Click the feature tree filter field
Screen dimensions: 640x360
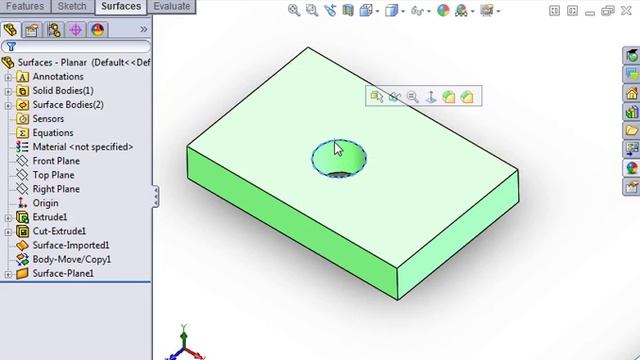pyautogui.click(x=76, y=47)
